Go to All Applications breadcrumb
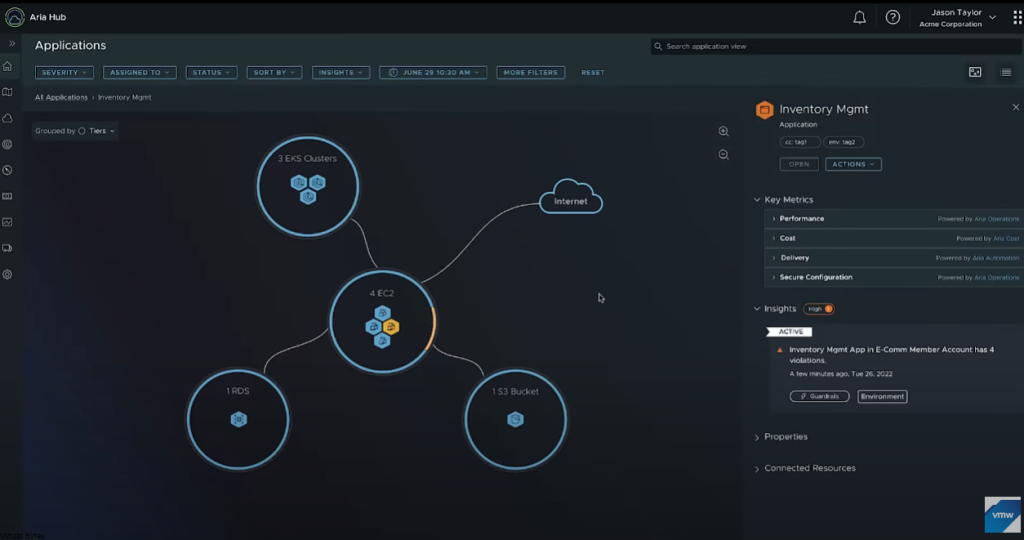This screenshot has width=1024, height=540. [61, 97]
